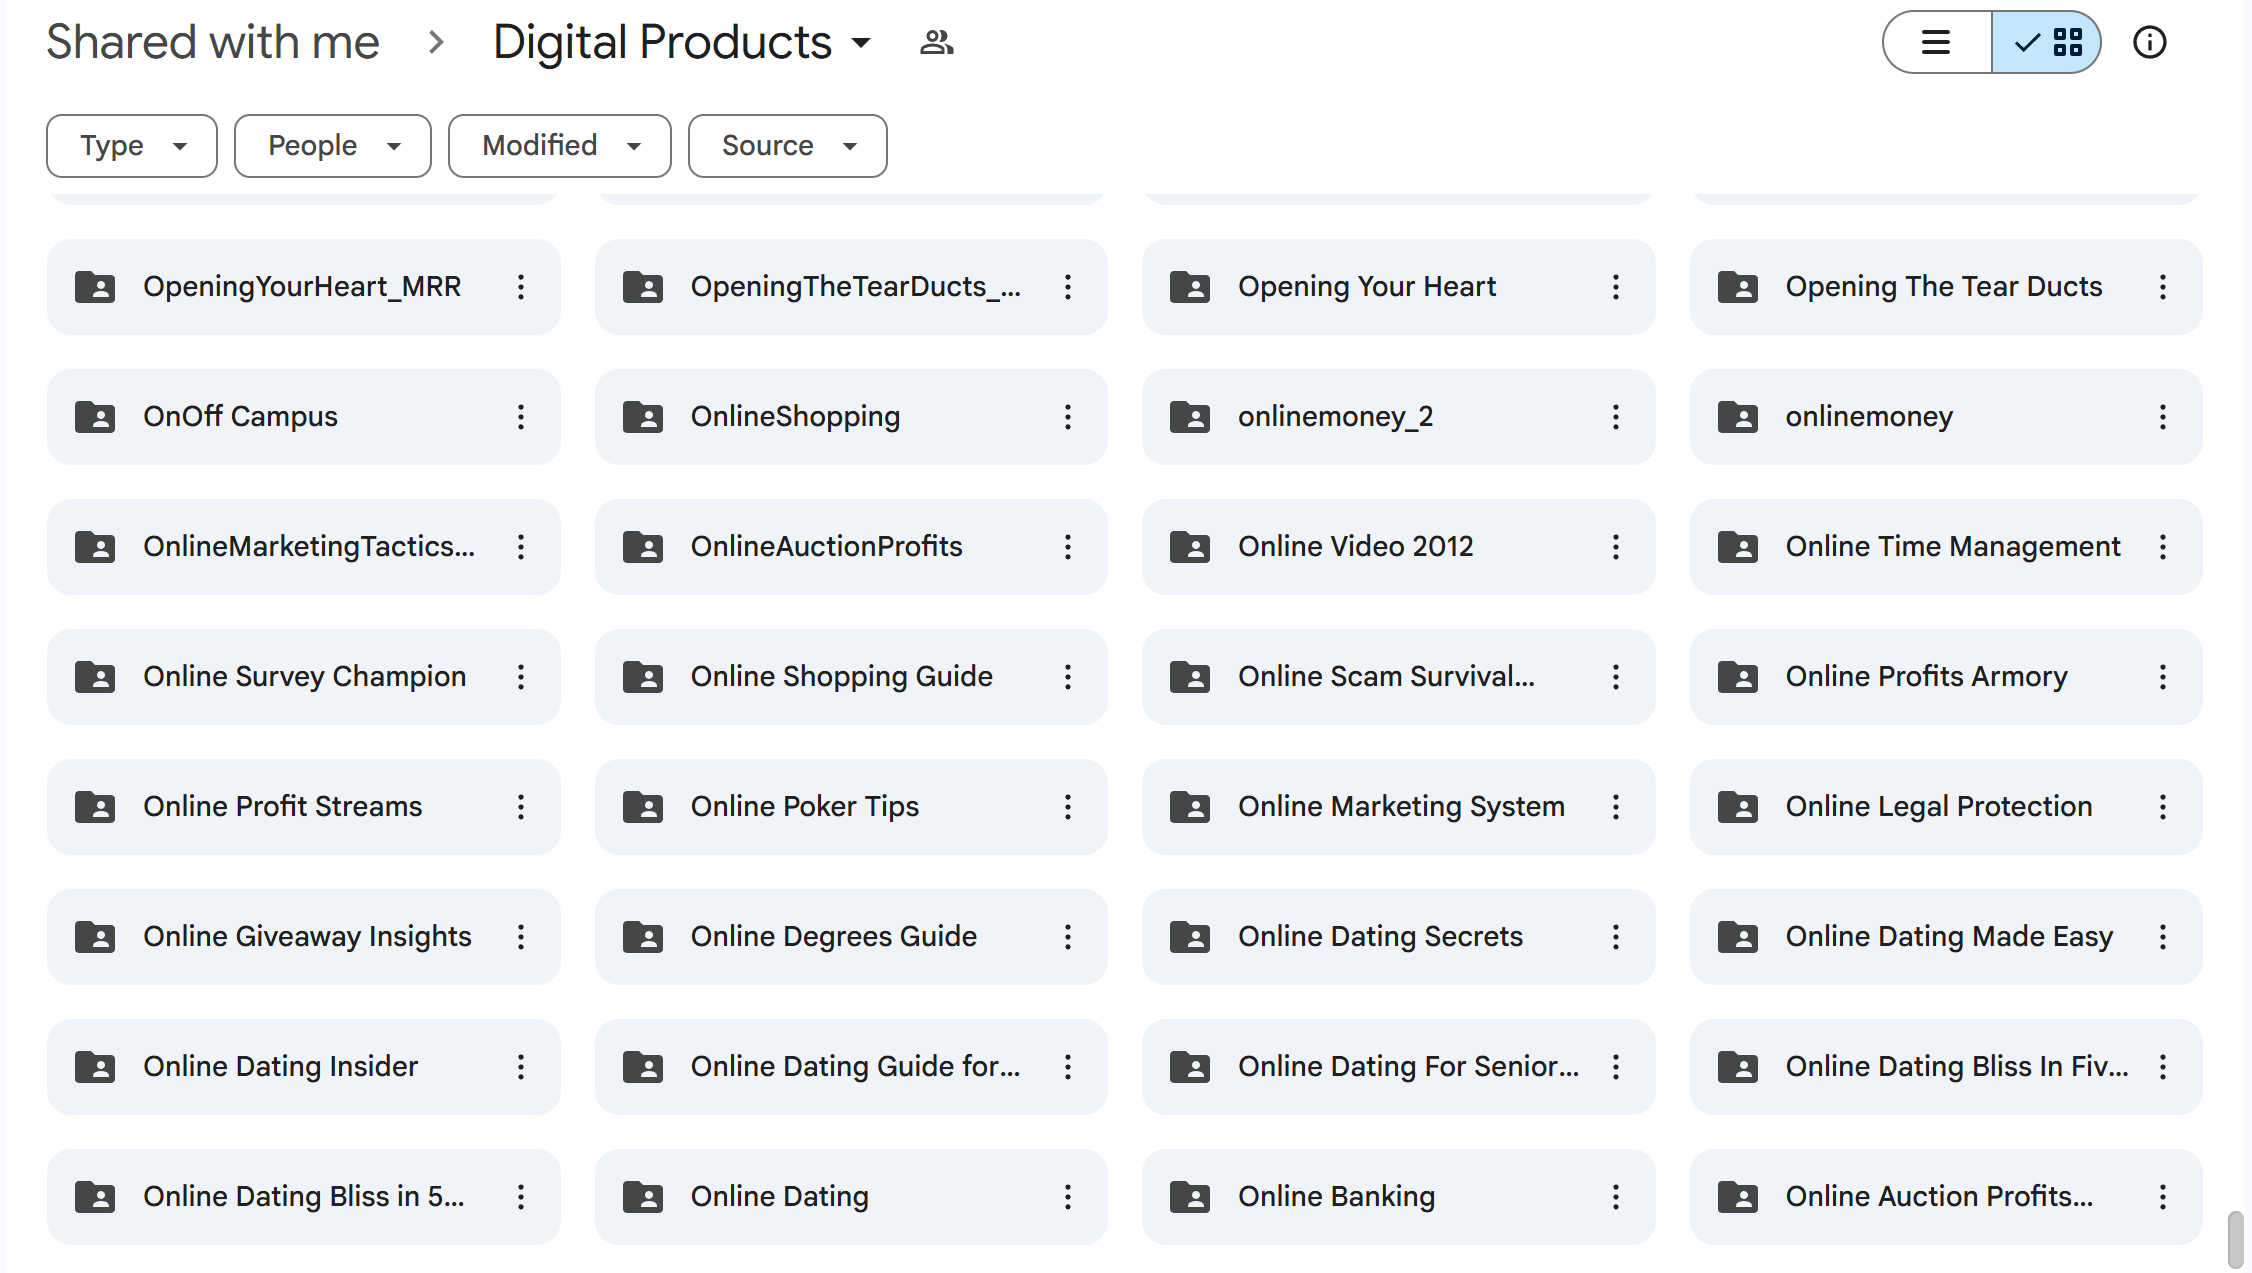Open more actions for Online Dating Secrets
The width and height of the screenshot is (2252, 1273).
(1615, 937)
